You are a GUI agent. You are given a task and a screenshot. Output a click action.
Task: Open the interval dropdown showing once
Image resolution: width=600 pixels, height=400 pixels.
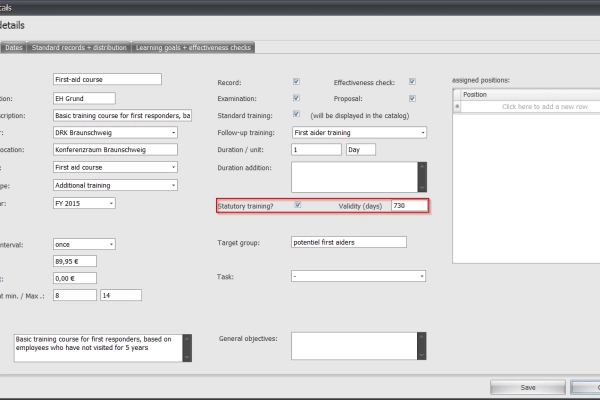pos(110,243)
